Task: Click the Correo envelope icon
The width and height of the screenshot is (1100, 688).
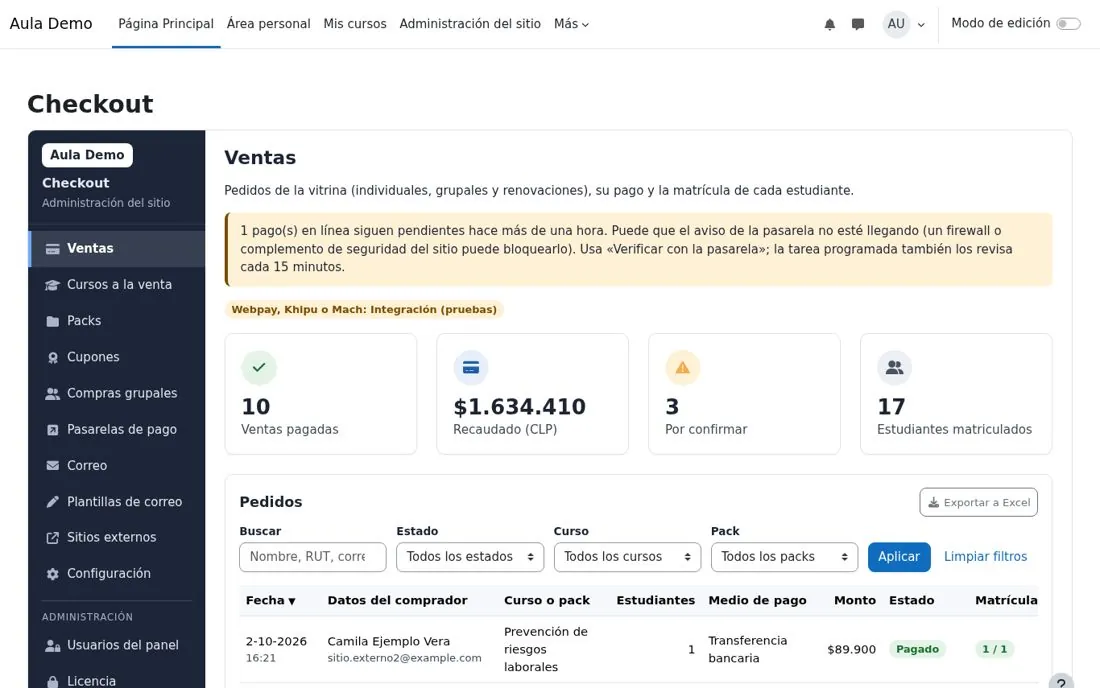Action: pos(53,466)
